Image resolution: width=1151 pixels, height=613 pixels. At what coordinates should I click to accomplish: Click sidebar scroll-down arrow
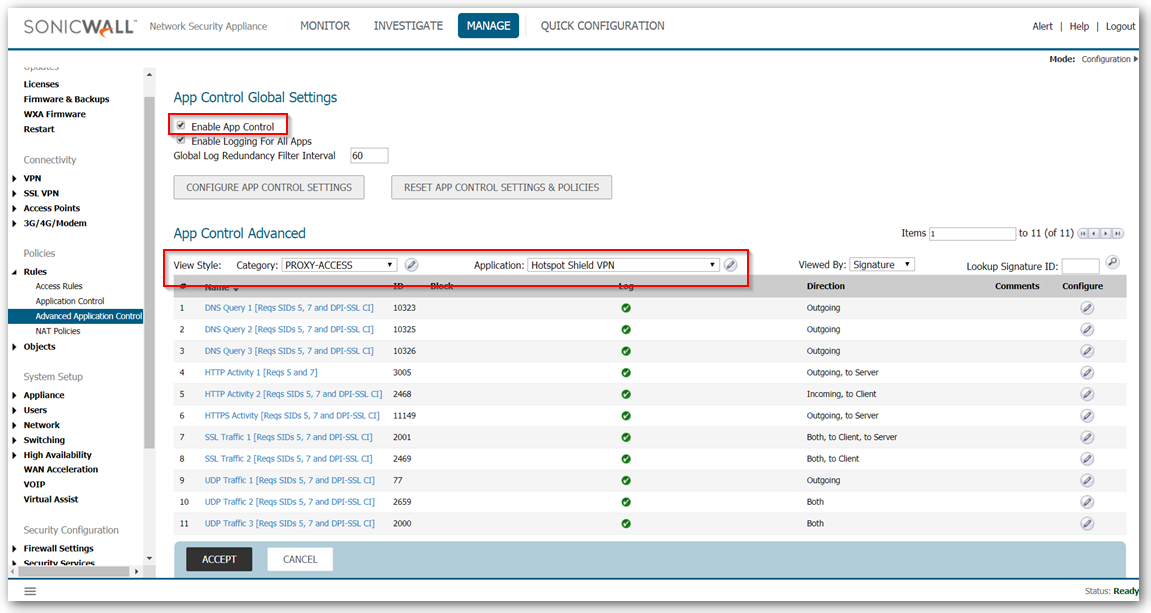[150, 559]
